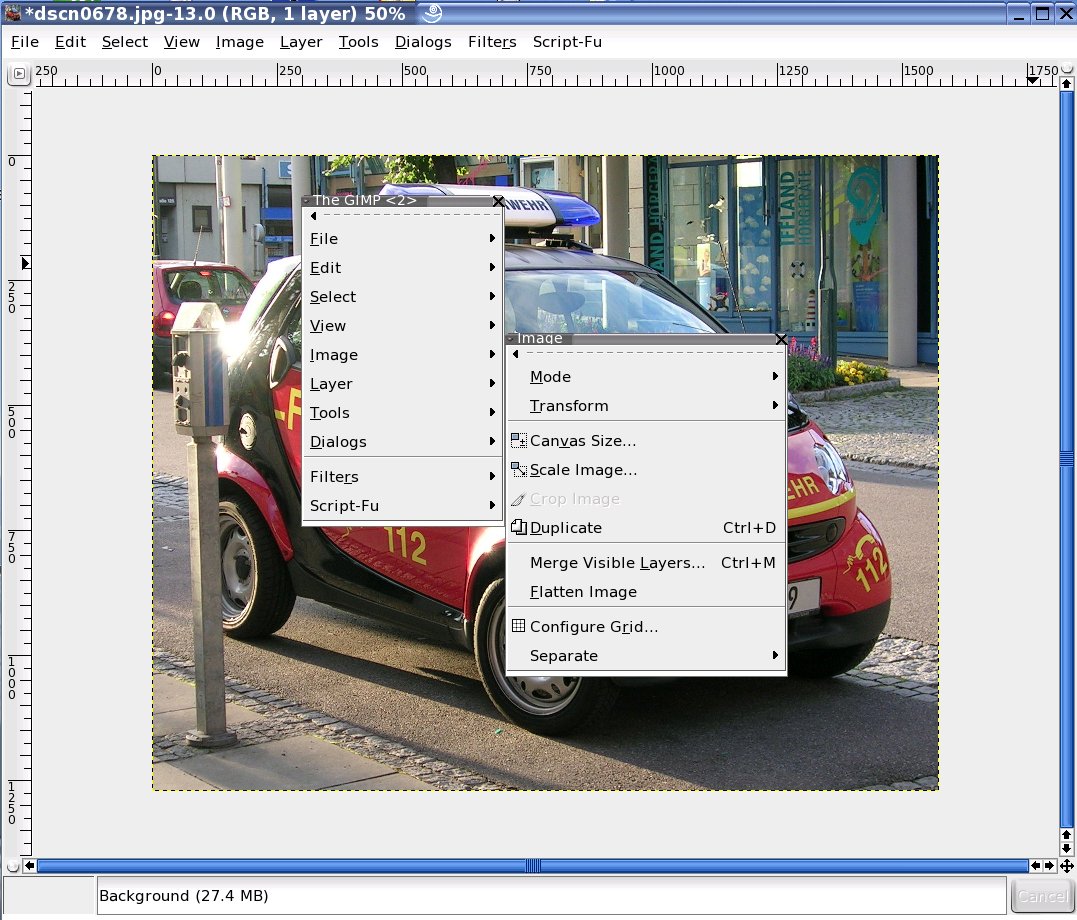
Task: Open the image menu button at ruler corner
Action: [x=18, y=73]
